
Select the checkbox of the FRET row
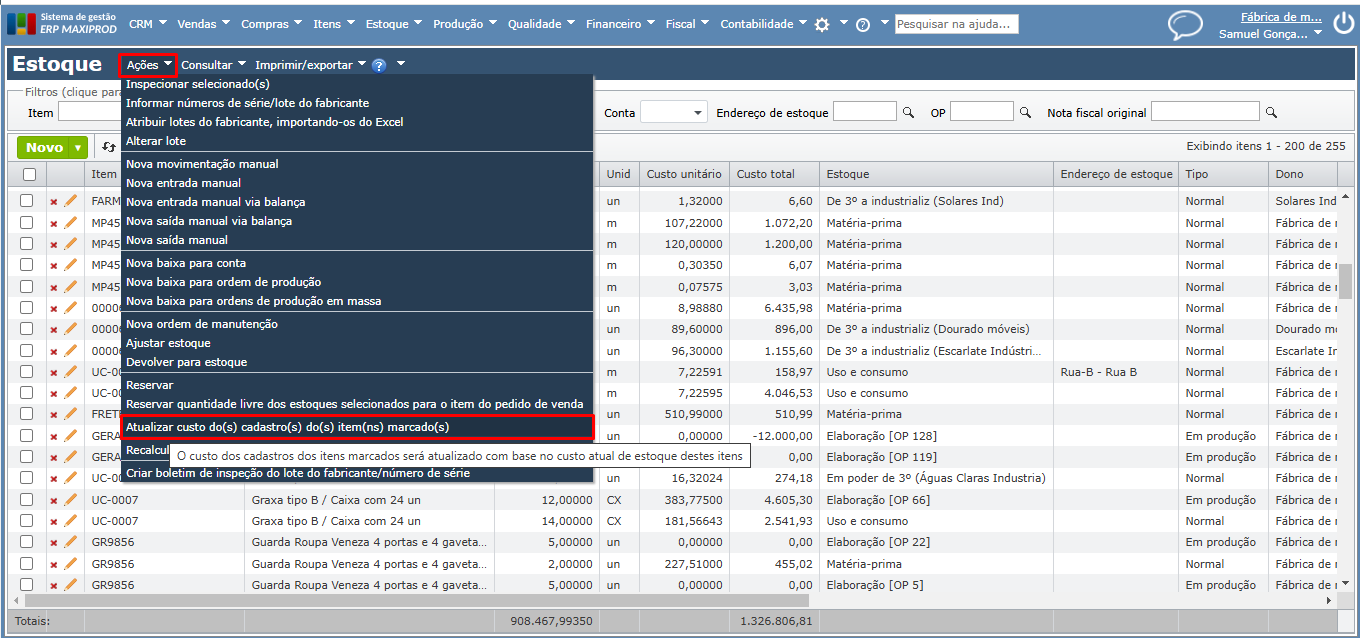click(27, 414)
